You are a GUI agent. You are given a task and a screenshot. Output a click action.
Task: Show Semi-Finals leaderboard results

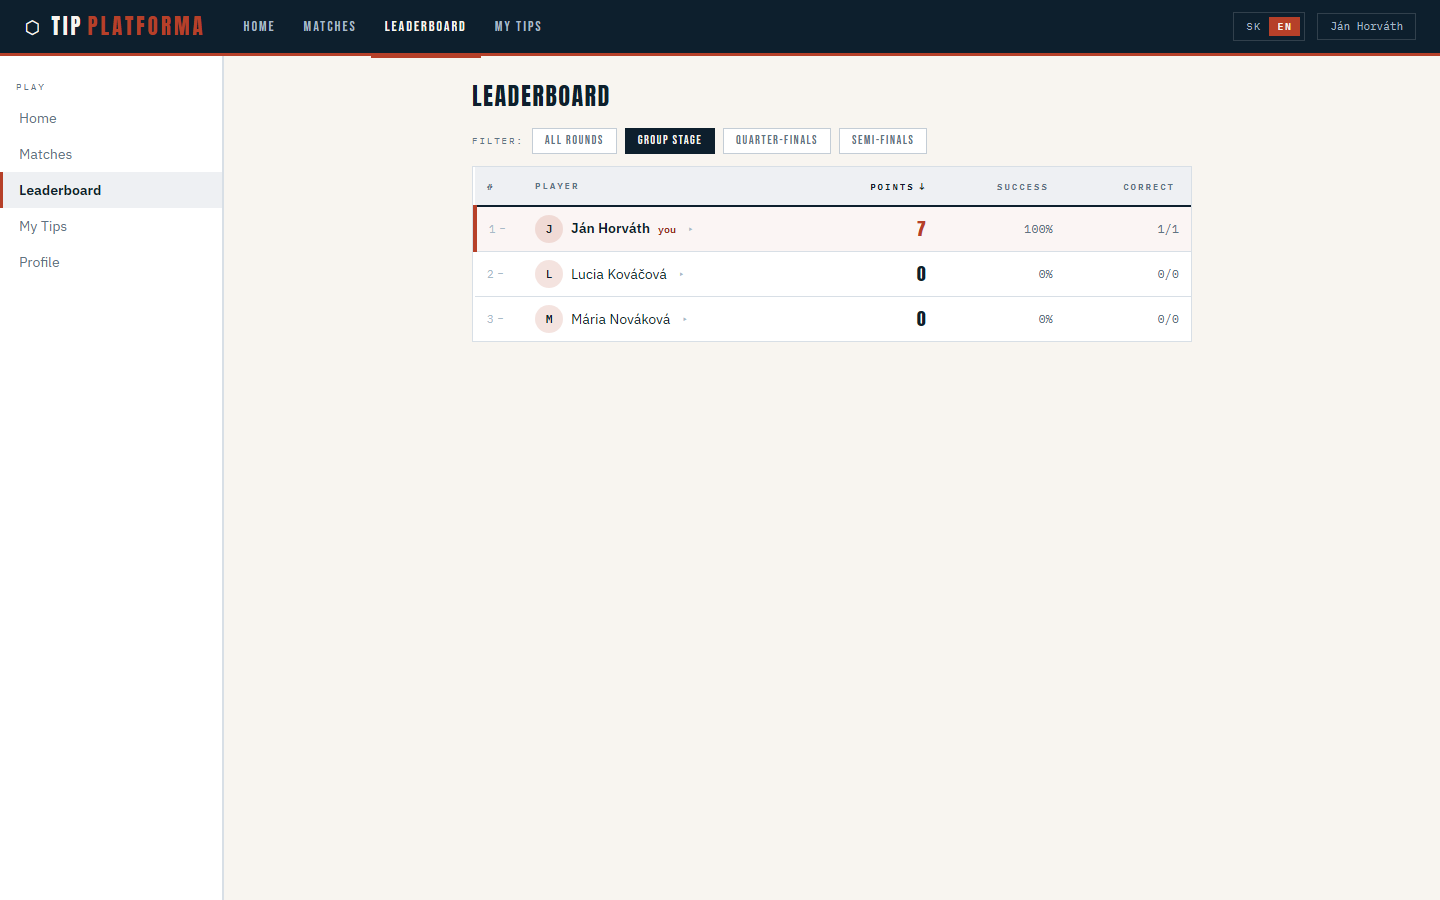(x=882, y=141)
